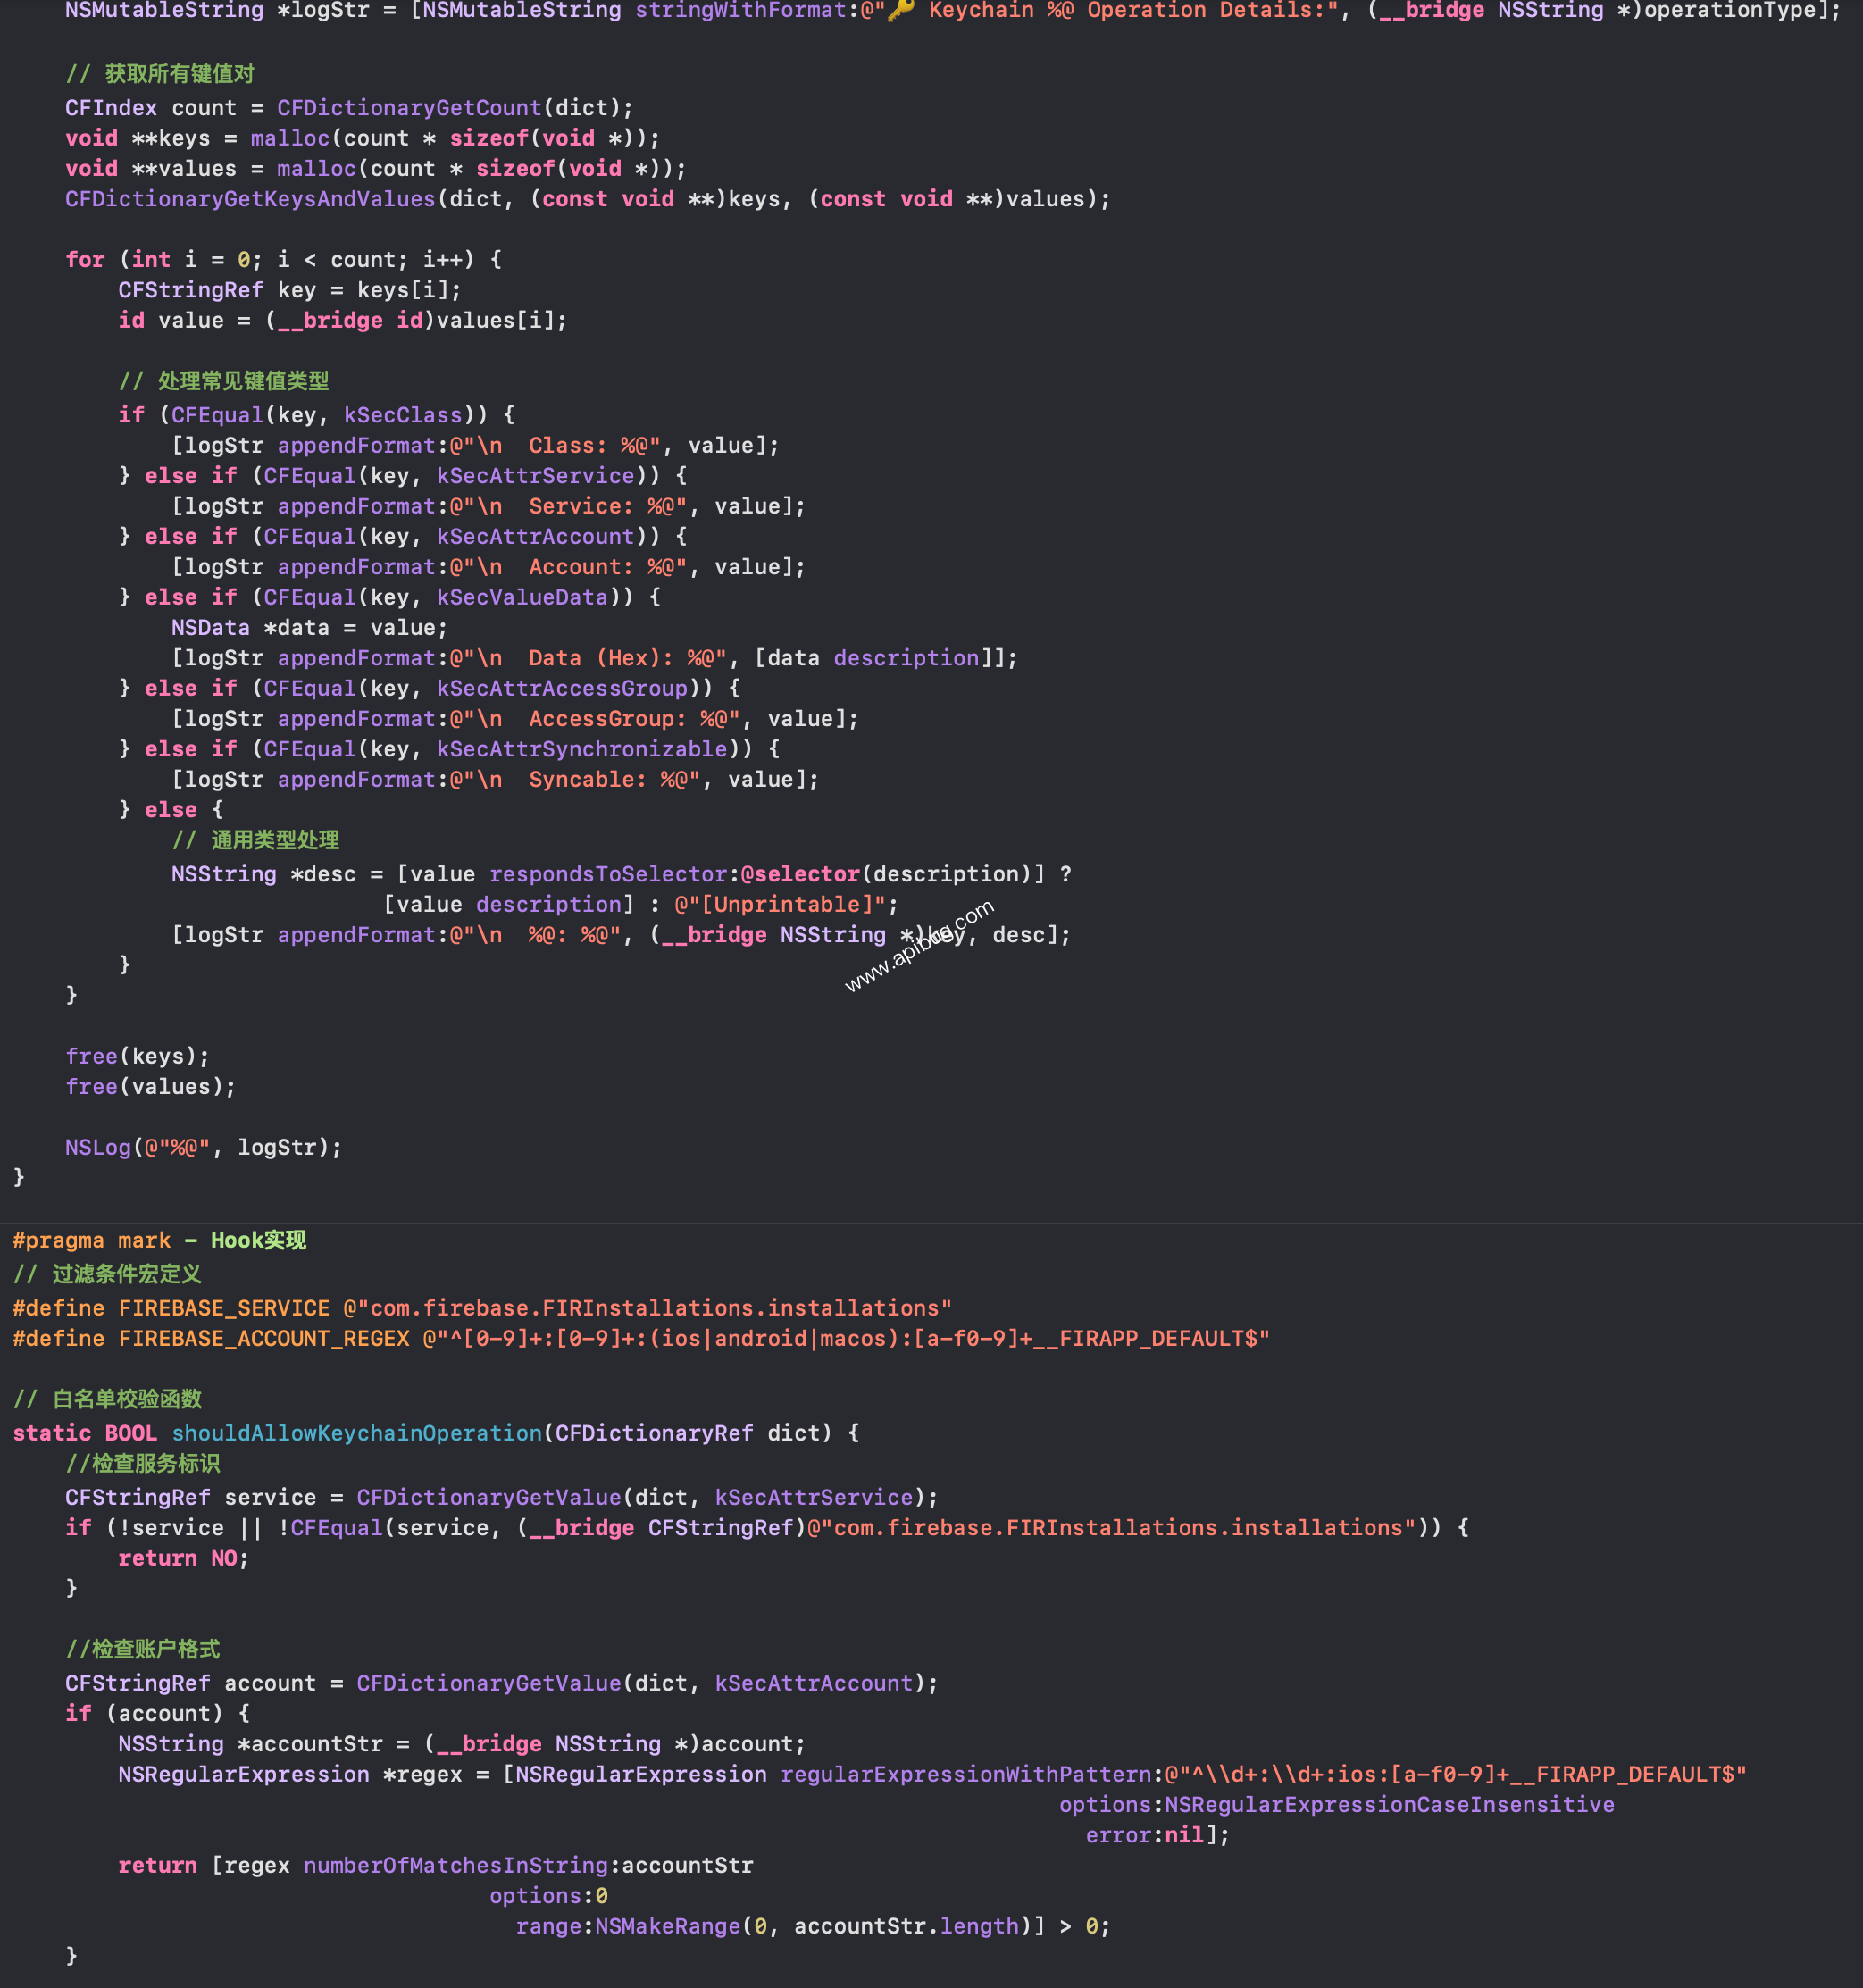This screenshot has height=1988, width=1863.
Task: Click 'CFDictionaryGetCount' function call
Action: 409,108
